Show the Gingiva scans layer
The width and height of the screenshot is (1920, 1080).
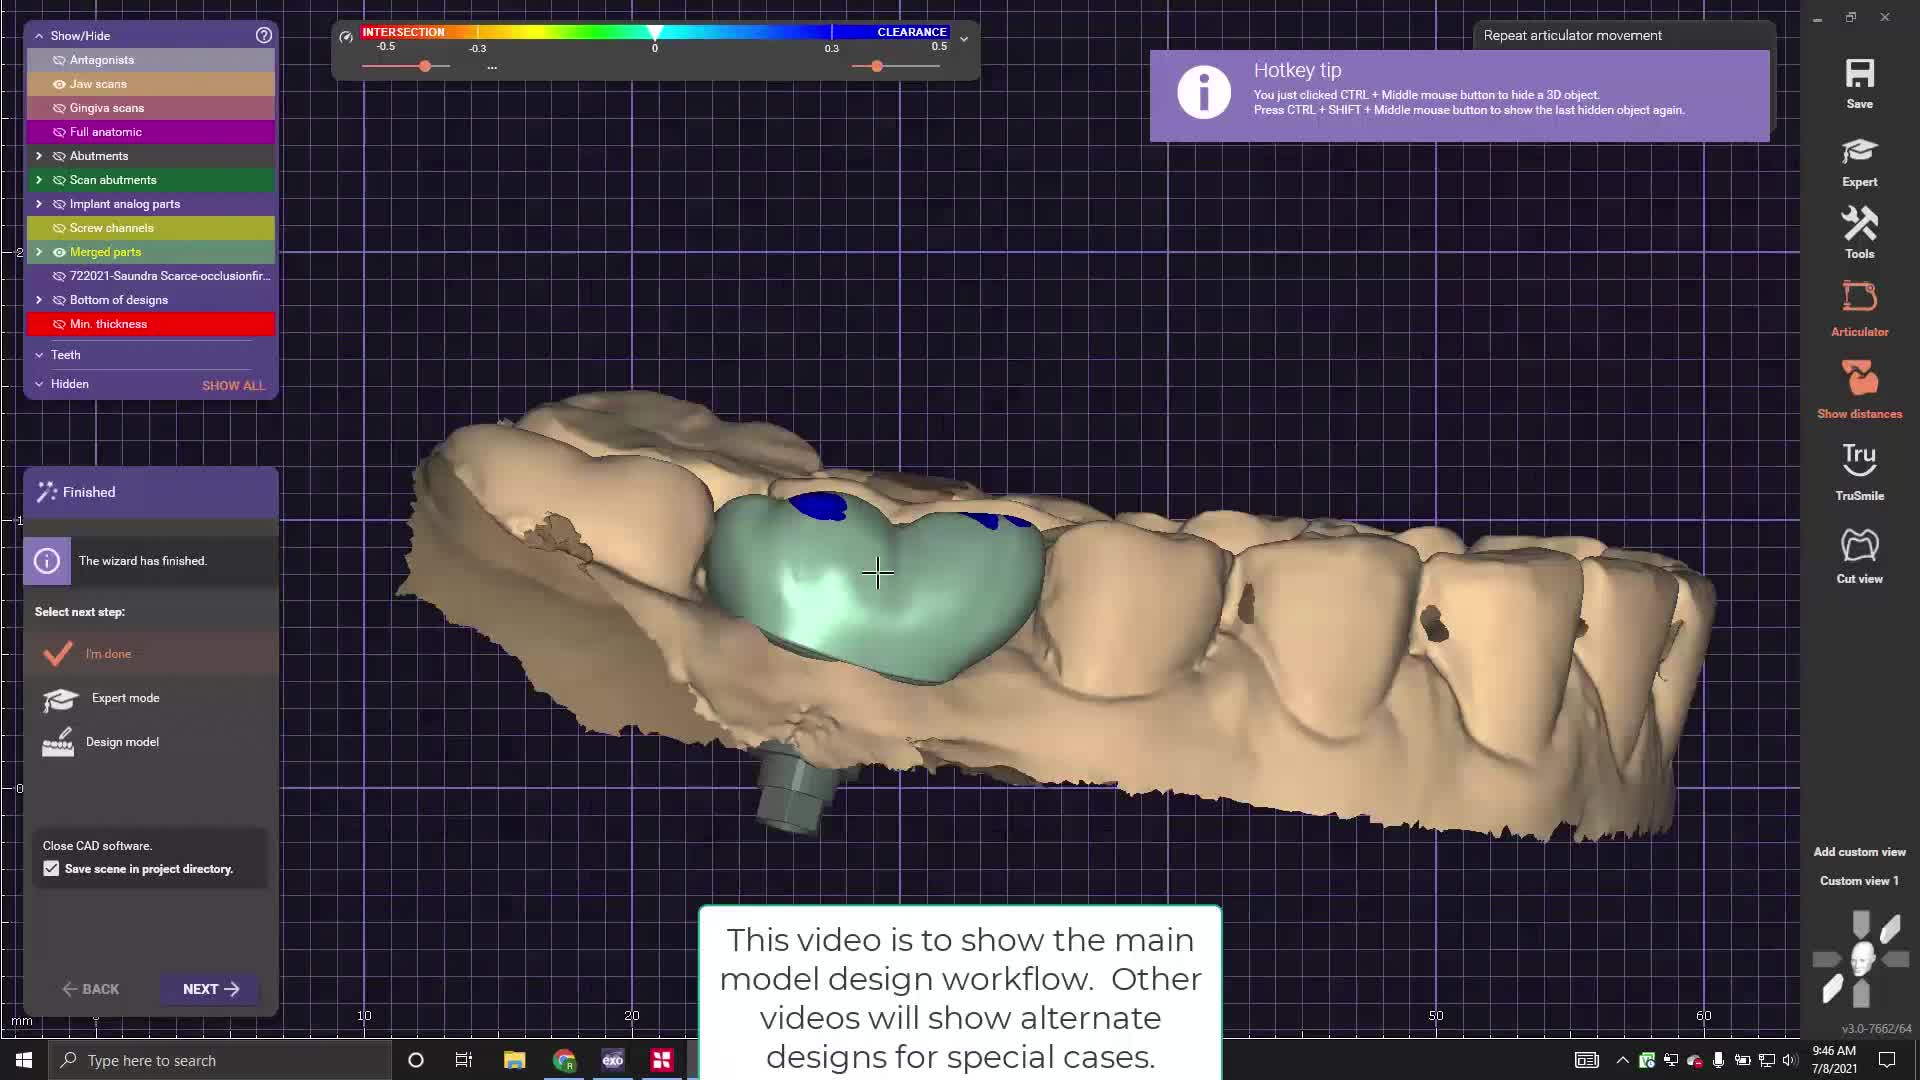(59, 108)
